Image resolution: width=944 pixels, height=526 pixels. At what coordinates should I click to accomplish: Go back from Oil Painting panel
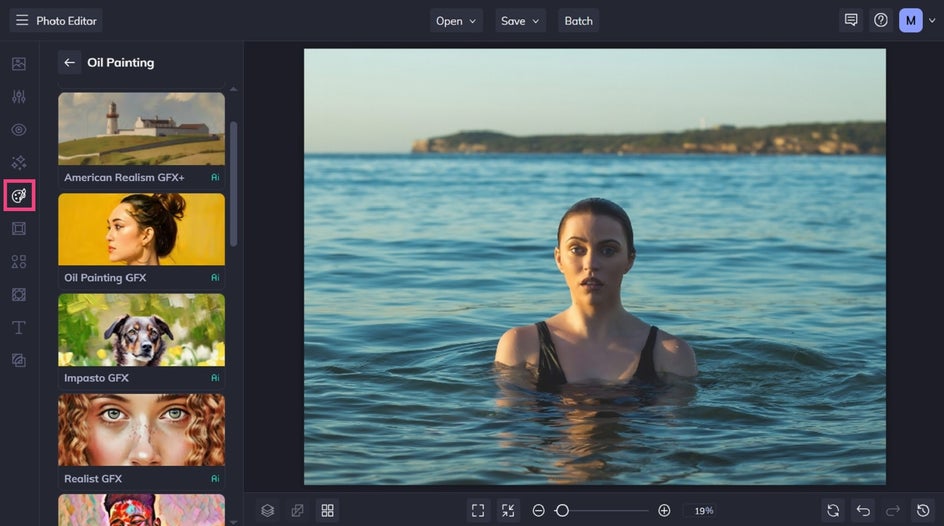point(69,62)
